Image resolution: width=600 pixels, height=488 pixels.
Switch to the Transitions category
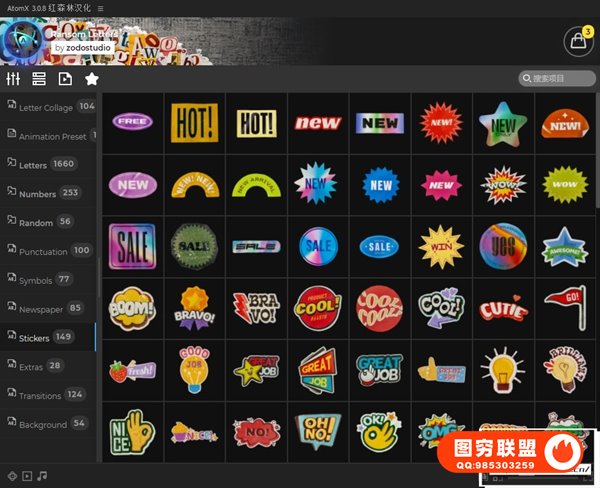coord(44,395)
